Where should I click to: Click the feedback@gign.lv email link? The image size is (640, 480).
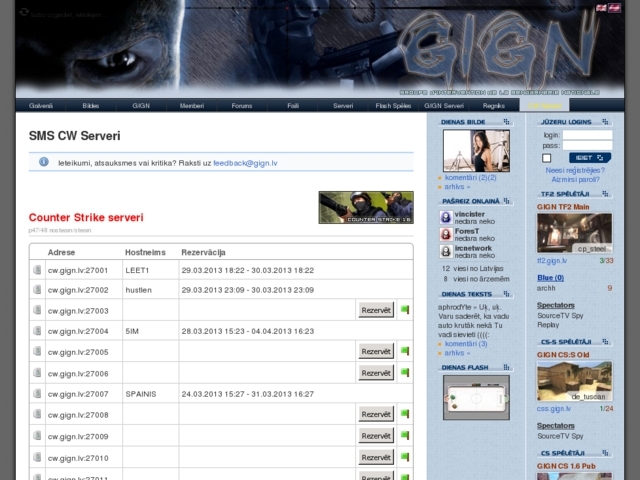point(245,162)
